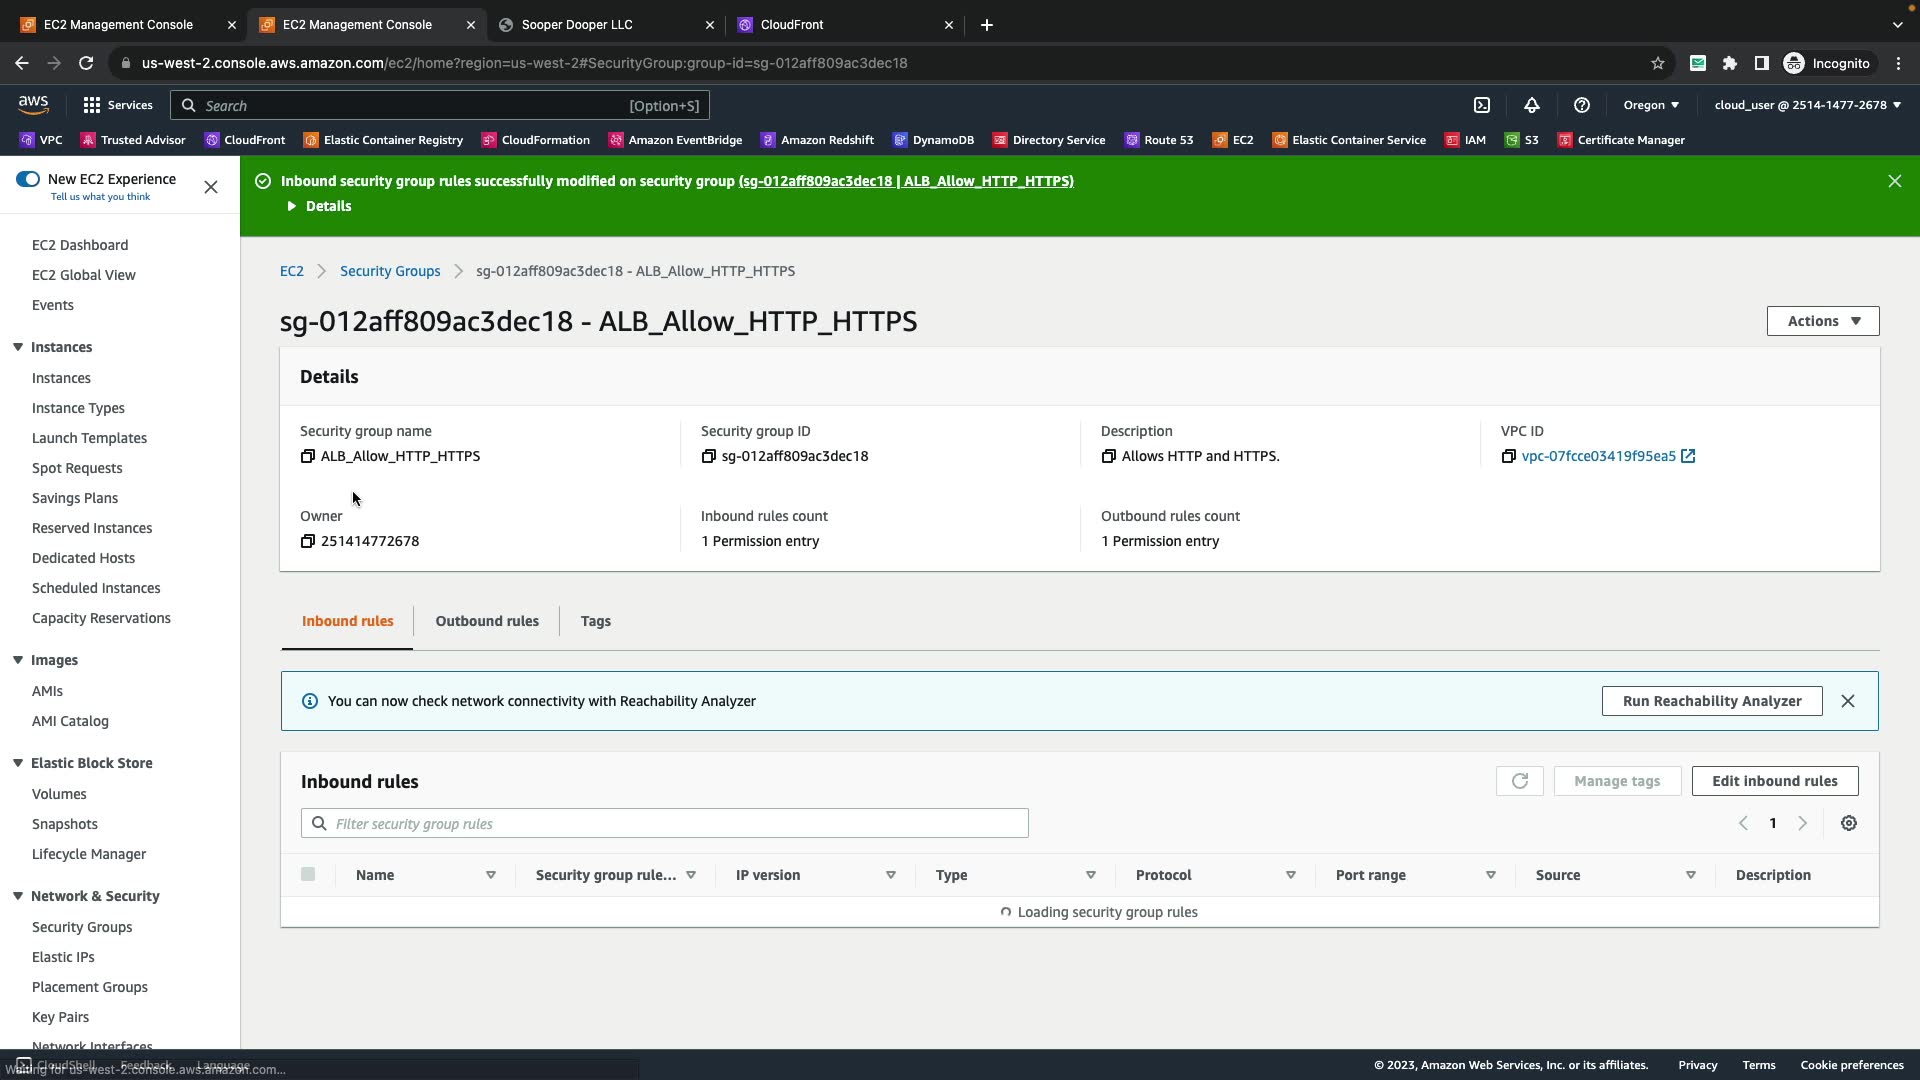Switch to the Outbound rules tab
The width and height of the screenshot is (1920, 1080).
tap(487, 621)
